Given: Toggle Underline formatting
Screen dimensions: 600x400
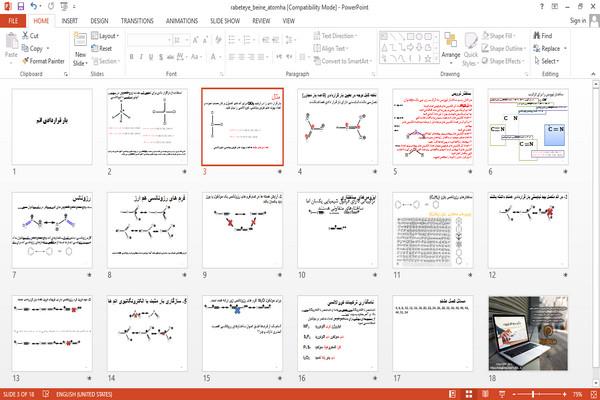Looking at the screenshot, I should pyautogui.click(x=151, y=57).
